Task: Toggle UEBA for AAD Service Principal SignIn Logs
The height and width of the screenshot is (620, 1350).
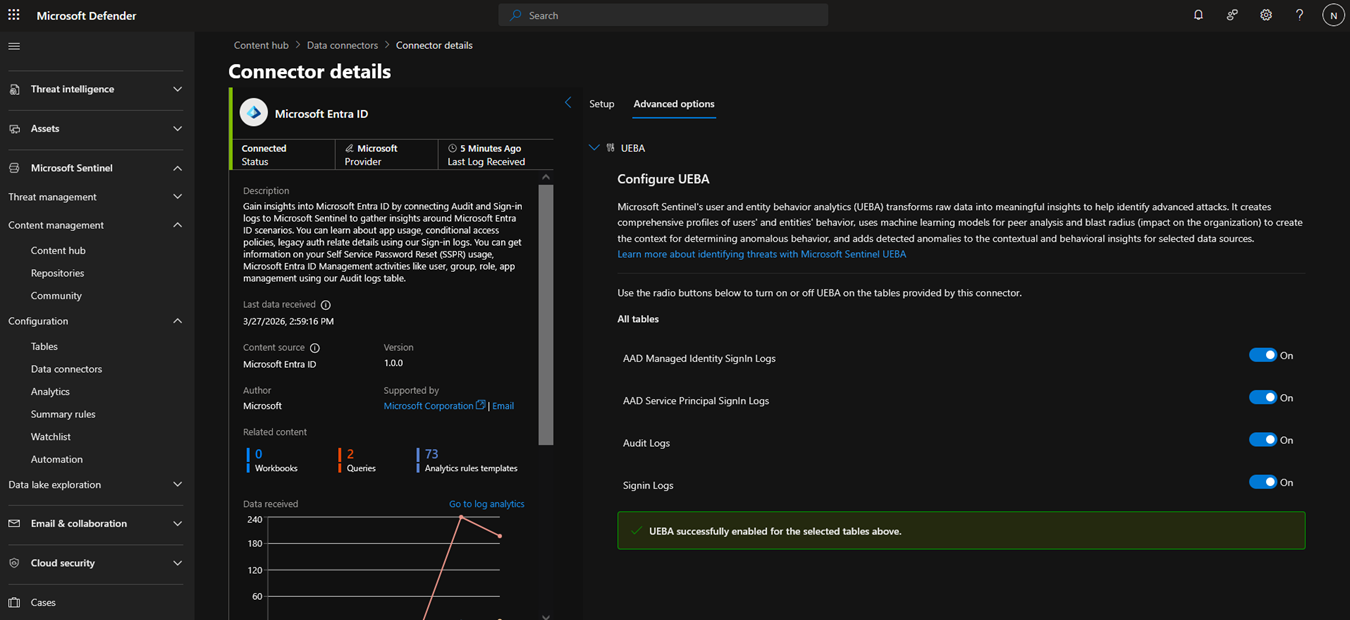Action: pyautogui.click(x=1263, y=397)
